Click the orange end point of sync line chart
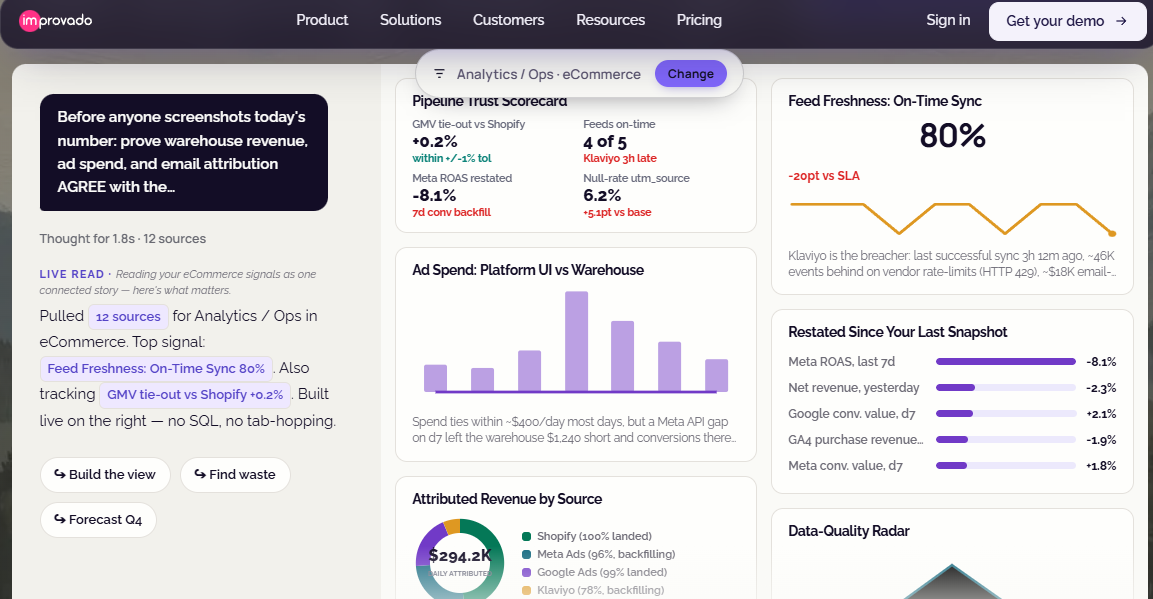Image resolution: width=1153 pixels, height=599 pixels. pyautogui.click(x=1112, y=234)
